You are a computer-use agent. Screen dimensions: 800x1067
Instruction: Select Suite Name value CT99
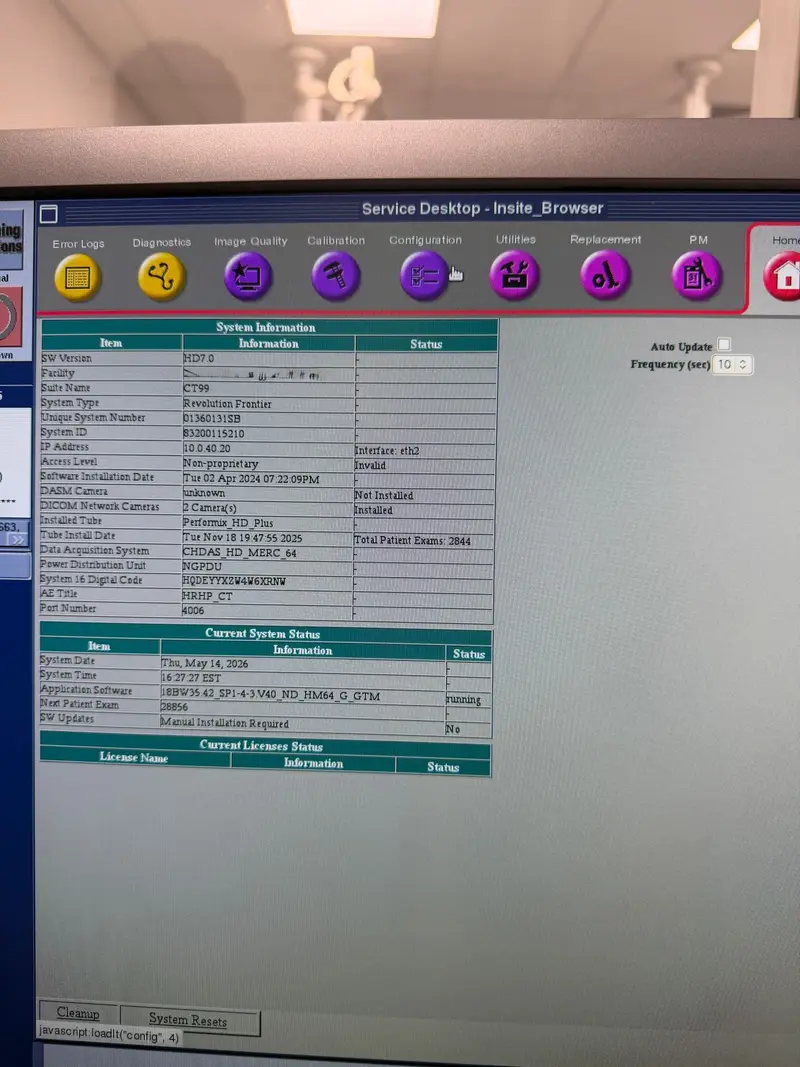coord(197,388)
